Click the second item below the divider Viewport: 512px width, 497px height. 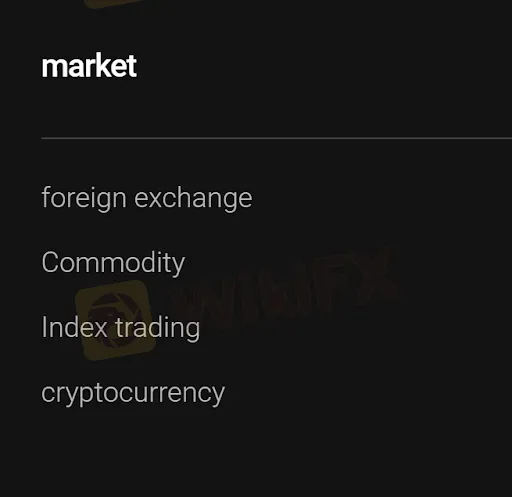coord(113,263)
